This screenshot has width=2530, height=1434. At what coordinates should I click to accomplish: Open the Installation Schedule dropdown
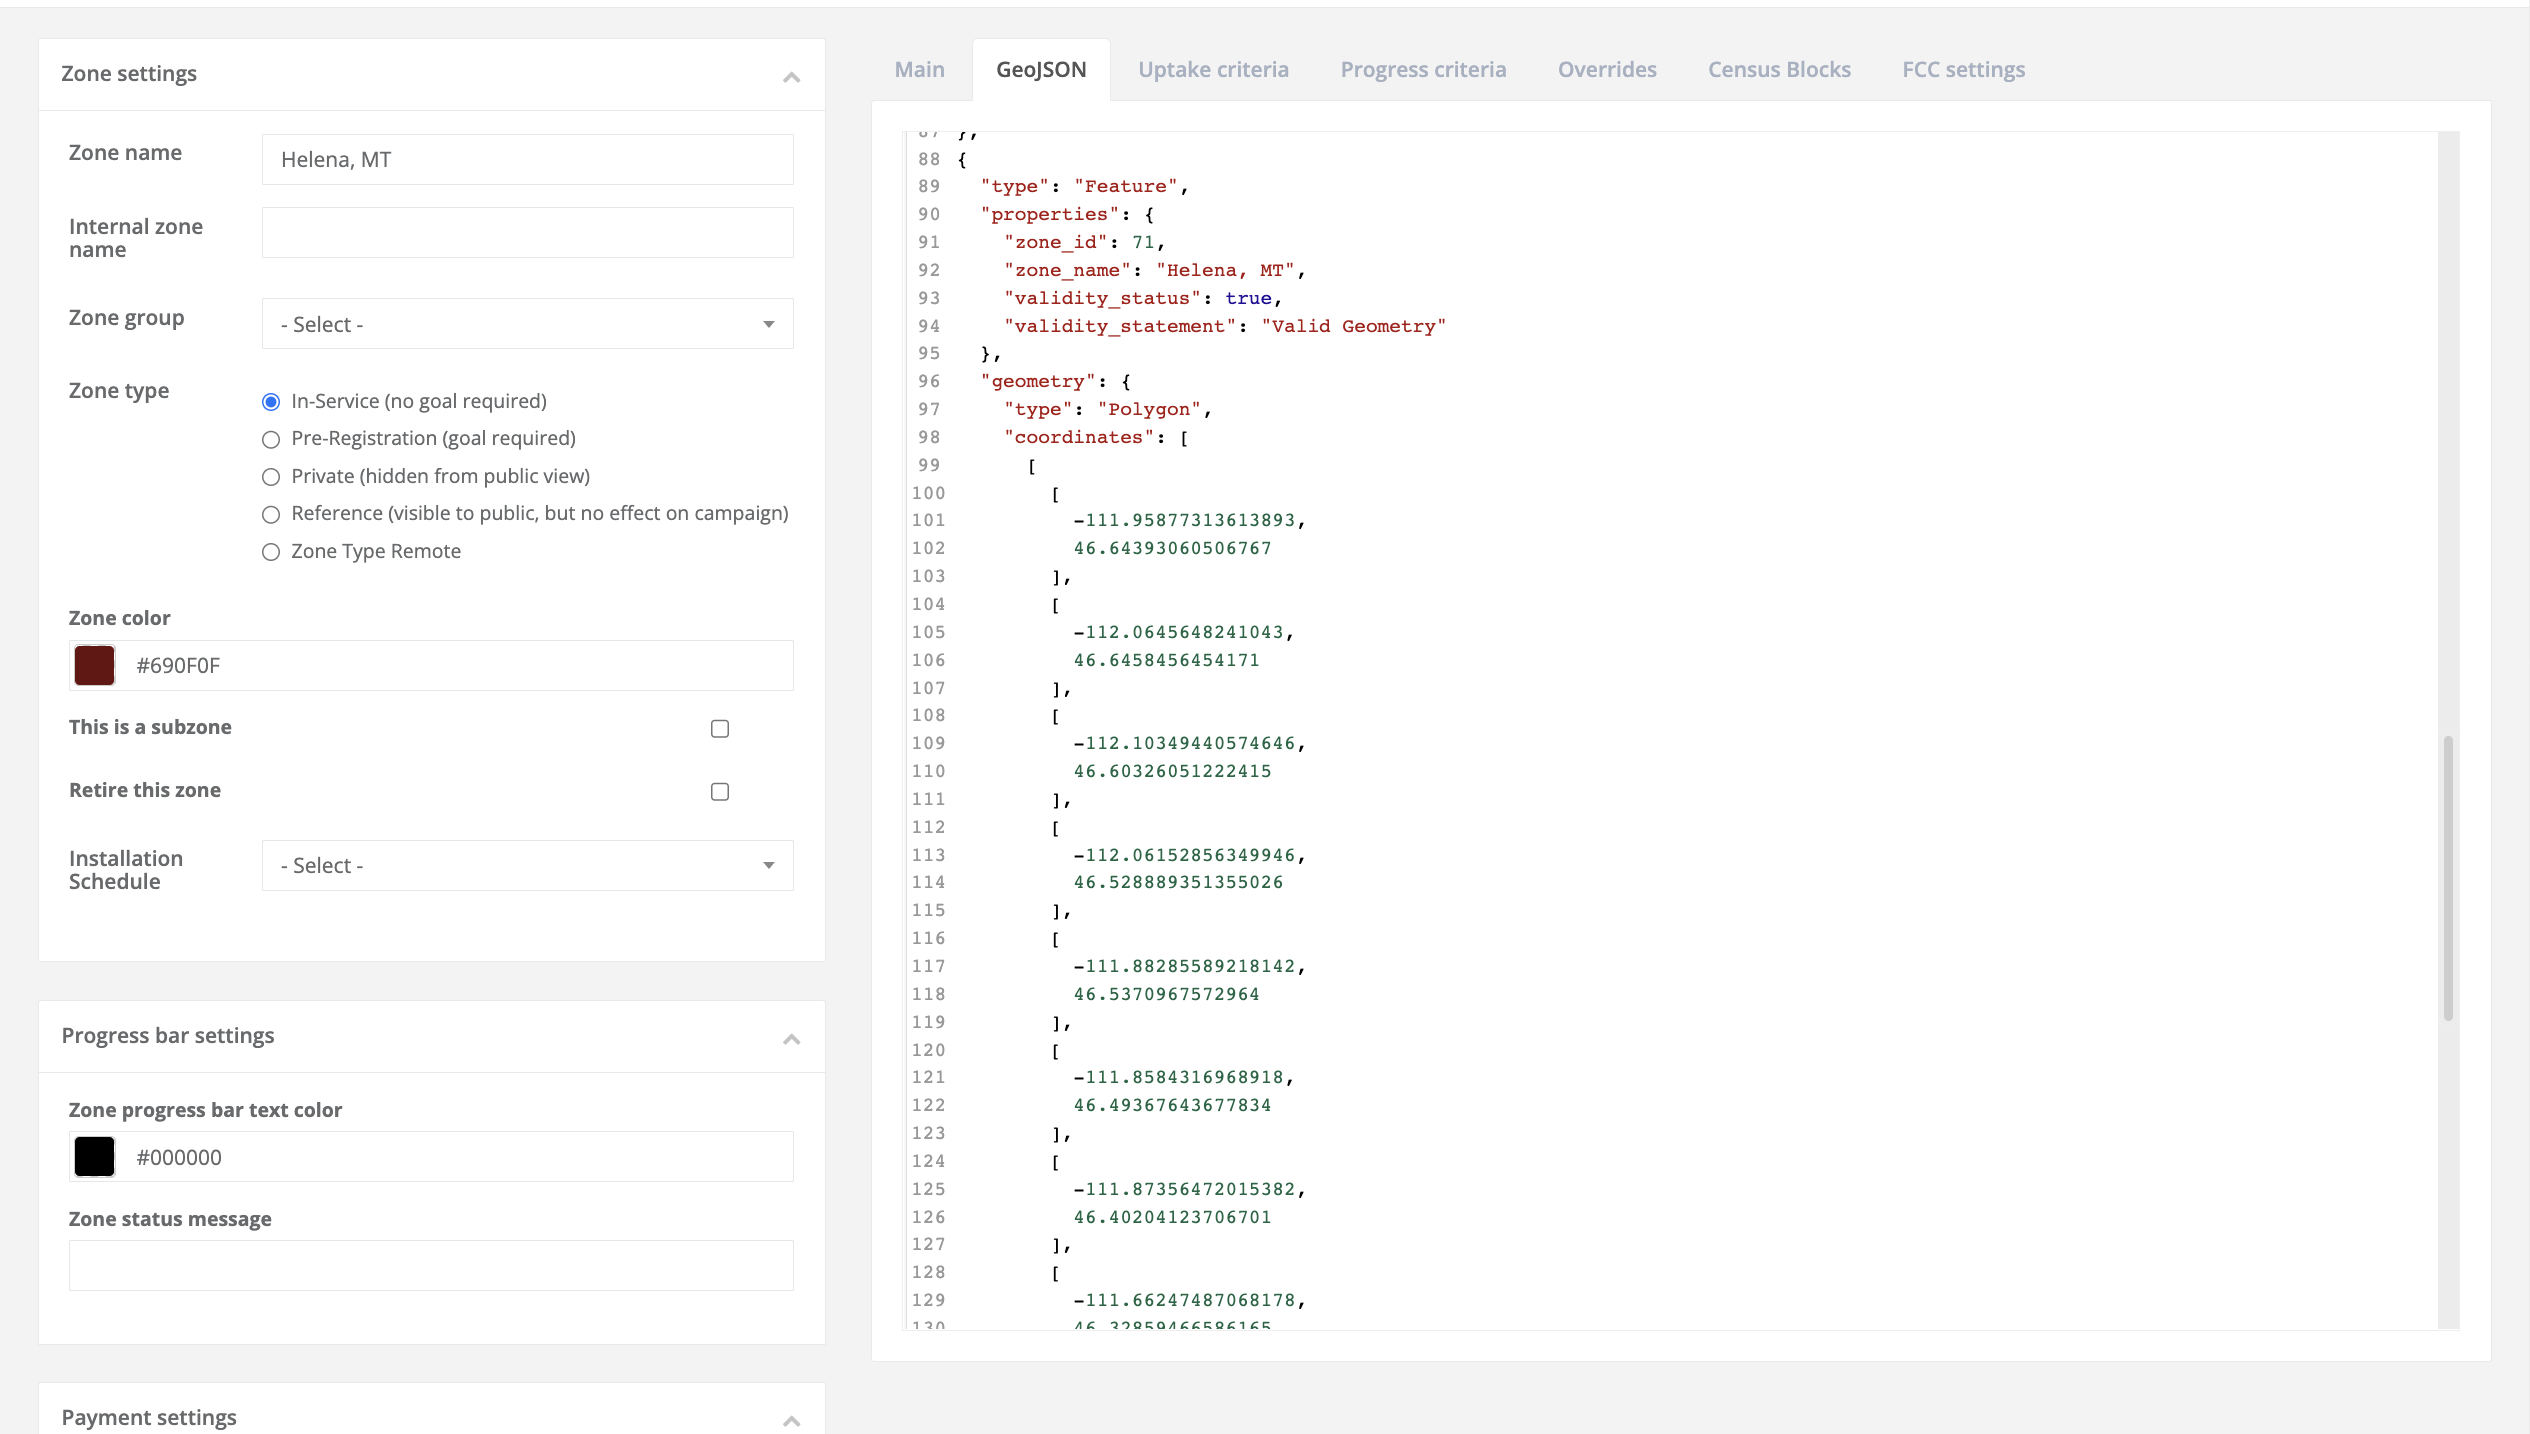click(x=527, y=865)
